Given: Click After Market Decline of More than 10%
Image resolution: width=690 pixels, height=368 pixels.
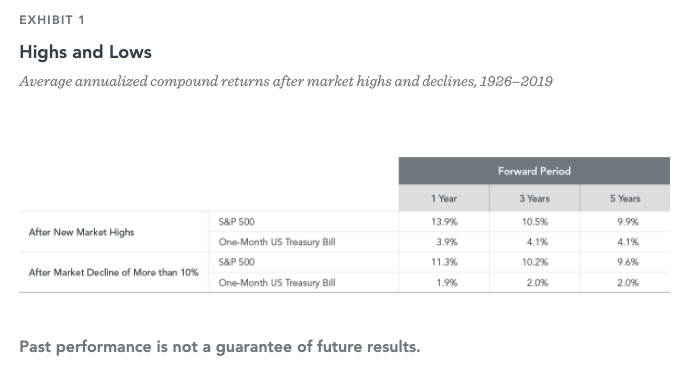Looking at the screenshot, I should pos(114,272).
